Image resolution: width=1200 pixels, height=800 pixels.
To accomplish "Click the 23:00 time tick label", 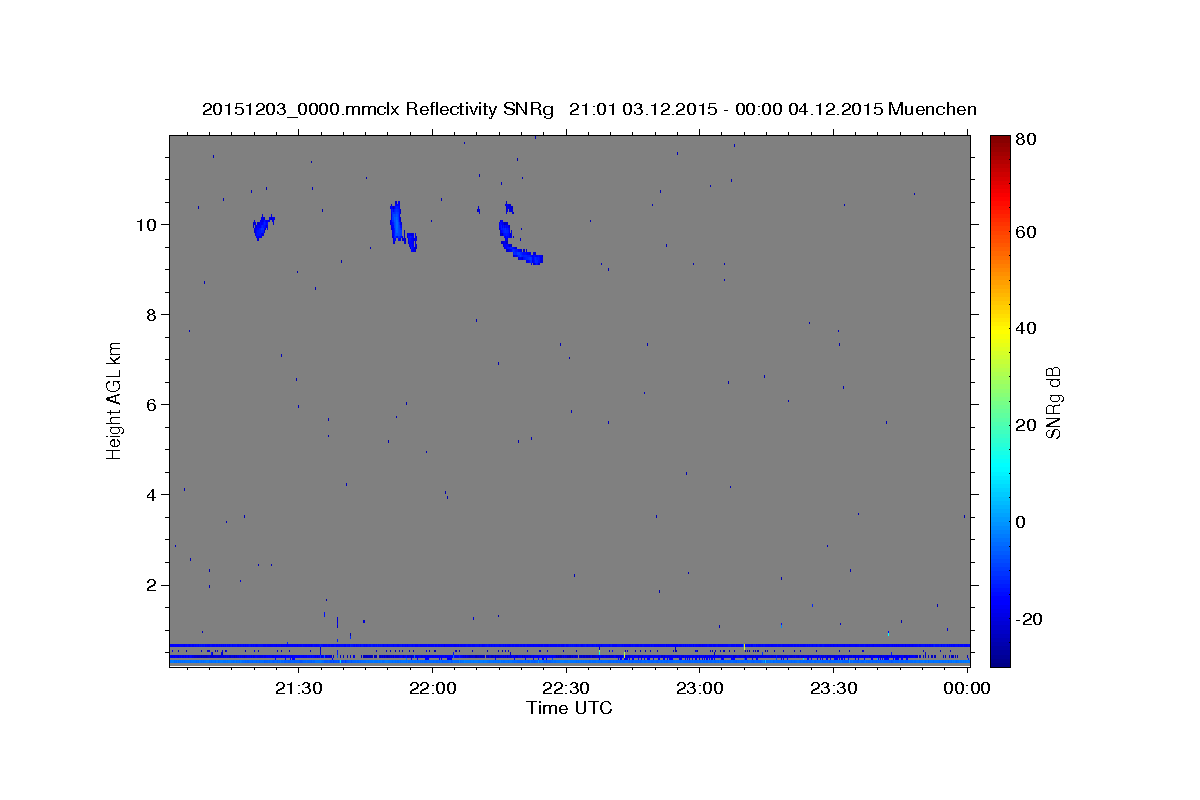I will (700, 688).
